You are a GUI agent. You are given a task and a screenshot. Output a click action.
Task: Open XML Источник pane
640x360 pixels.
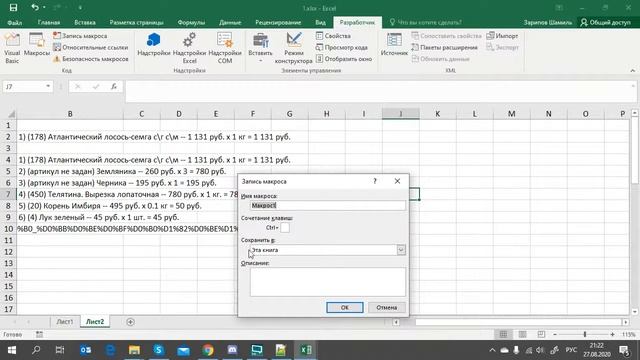click(x=394, y=45)
